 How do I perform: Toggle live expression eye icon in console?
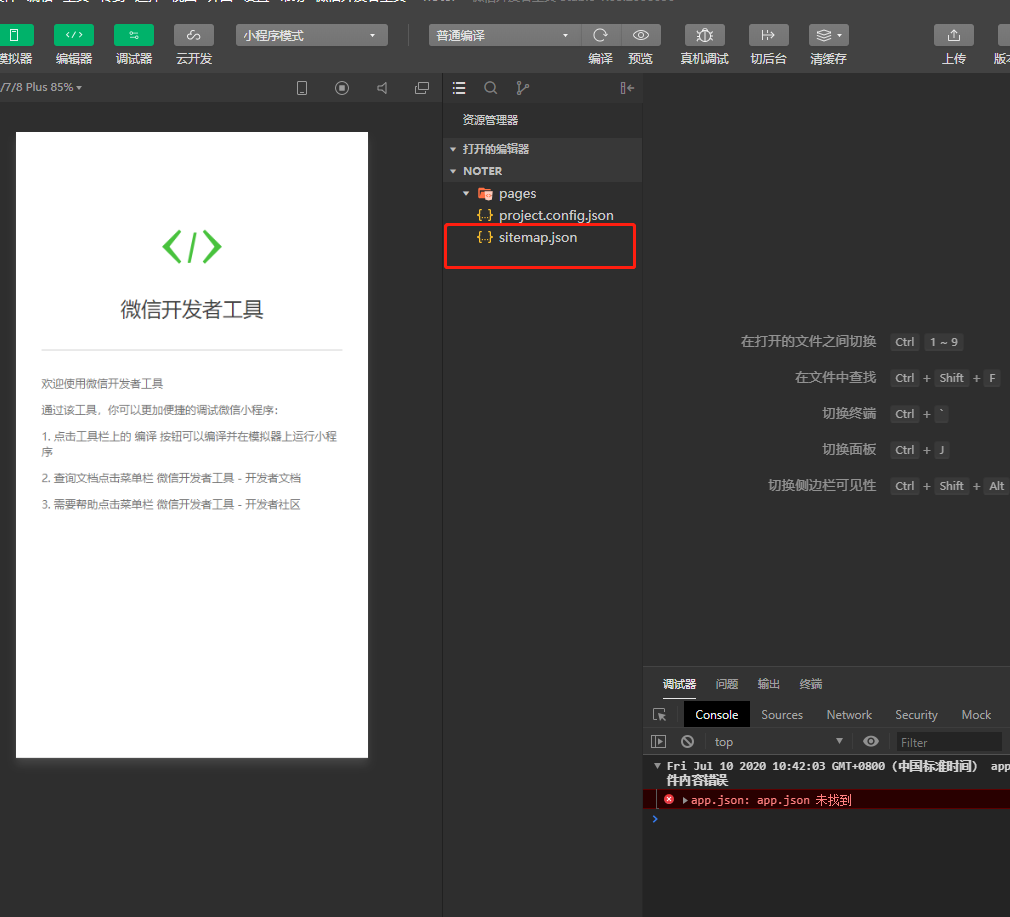coord(870,741)
